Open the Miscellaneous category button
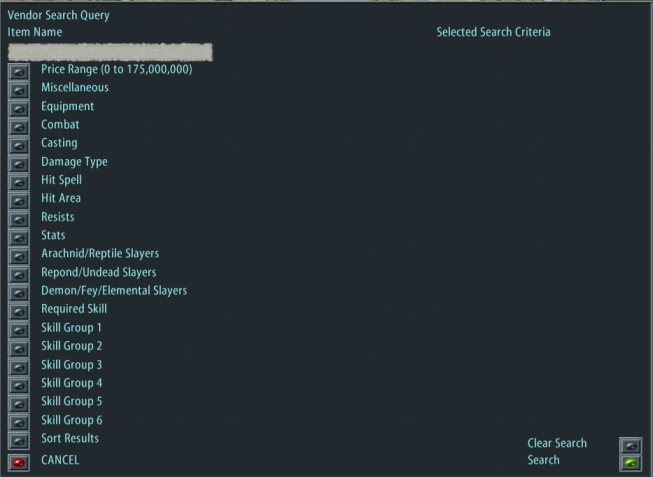 19,90
